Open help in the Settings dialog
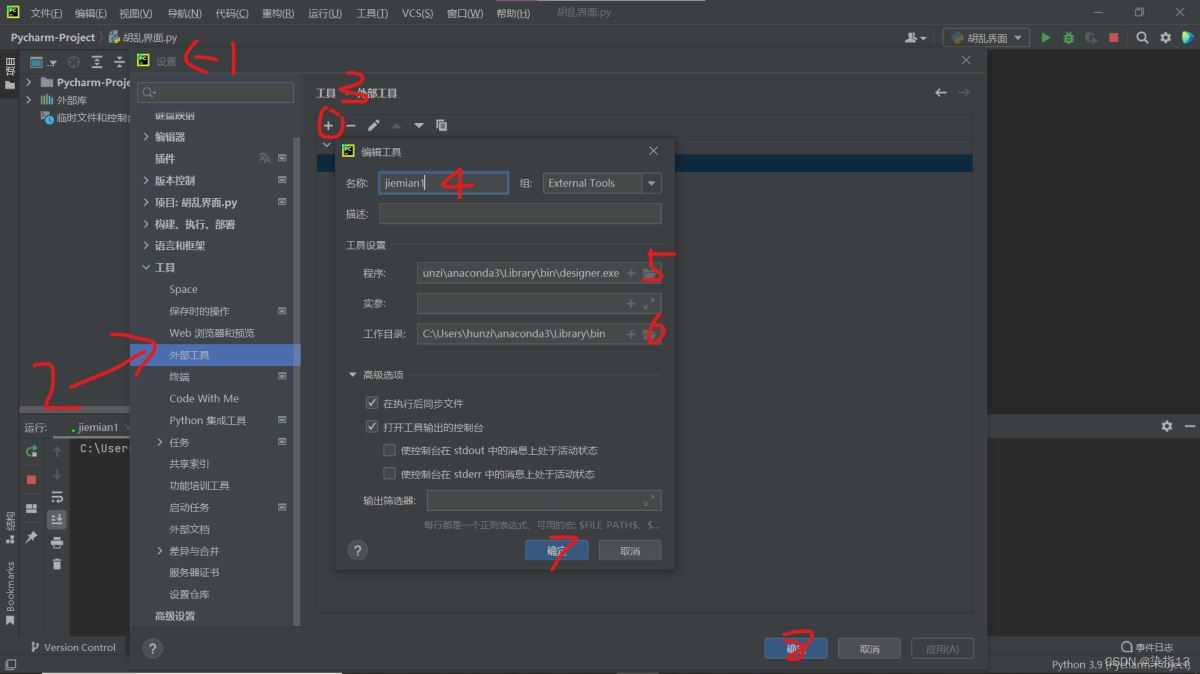The width and height of the screenshot is (1200, 674). tap(153, 649)
